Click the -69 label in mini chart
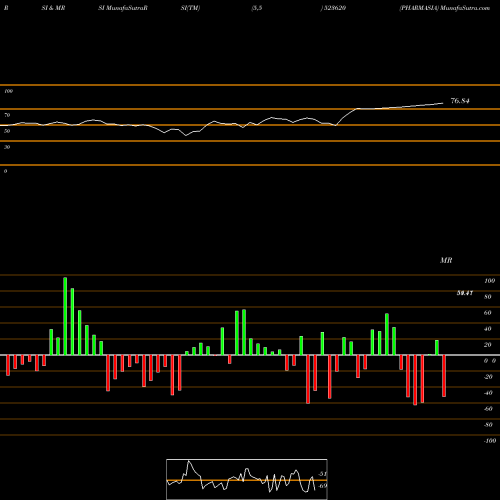 322,486
